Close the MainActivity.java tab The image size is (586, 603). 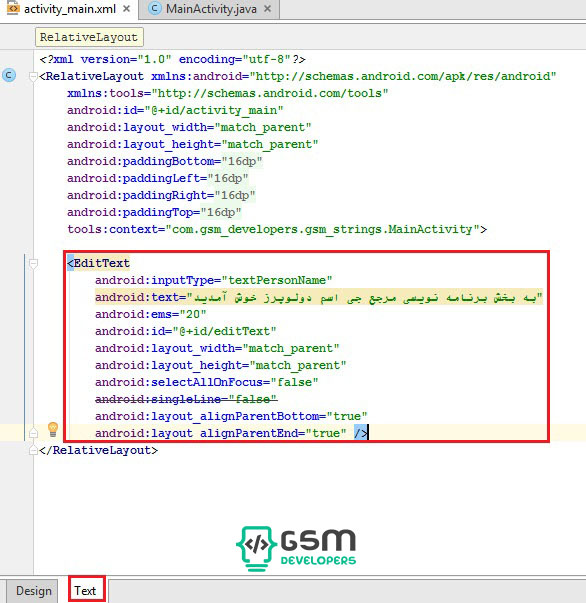tap(268, 8)
